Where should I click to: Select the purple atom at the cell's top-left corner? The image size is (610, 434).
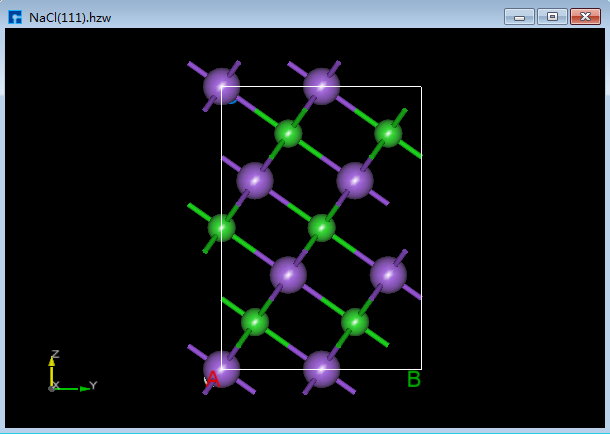[221, 86]
